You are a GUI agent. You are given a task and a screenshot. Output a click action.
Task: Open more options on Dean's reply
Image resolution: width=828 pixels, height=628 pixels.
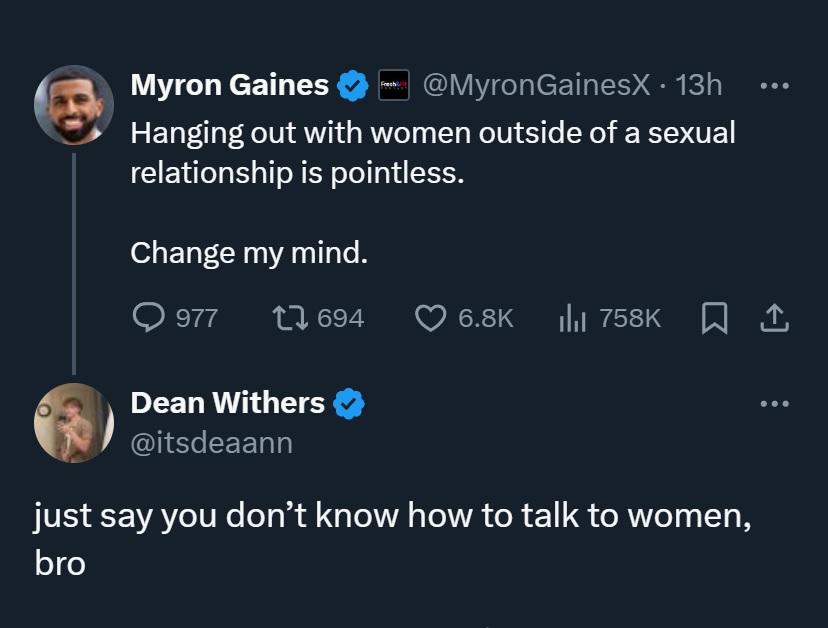[775, 404]
